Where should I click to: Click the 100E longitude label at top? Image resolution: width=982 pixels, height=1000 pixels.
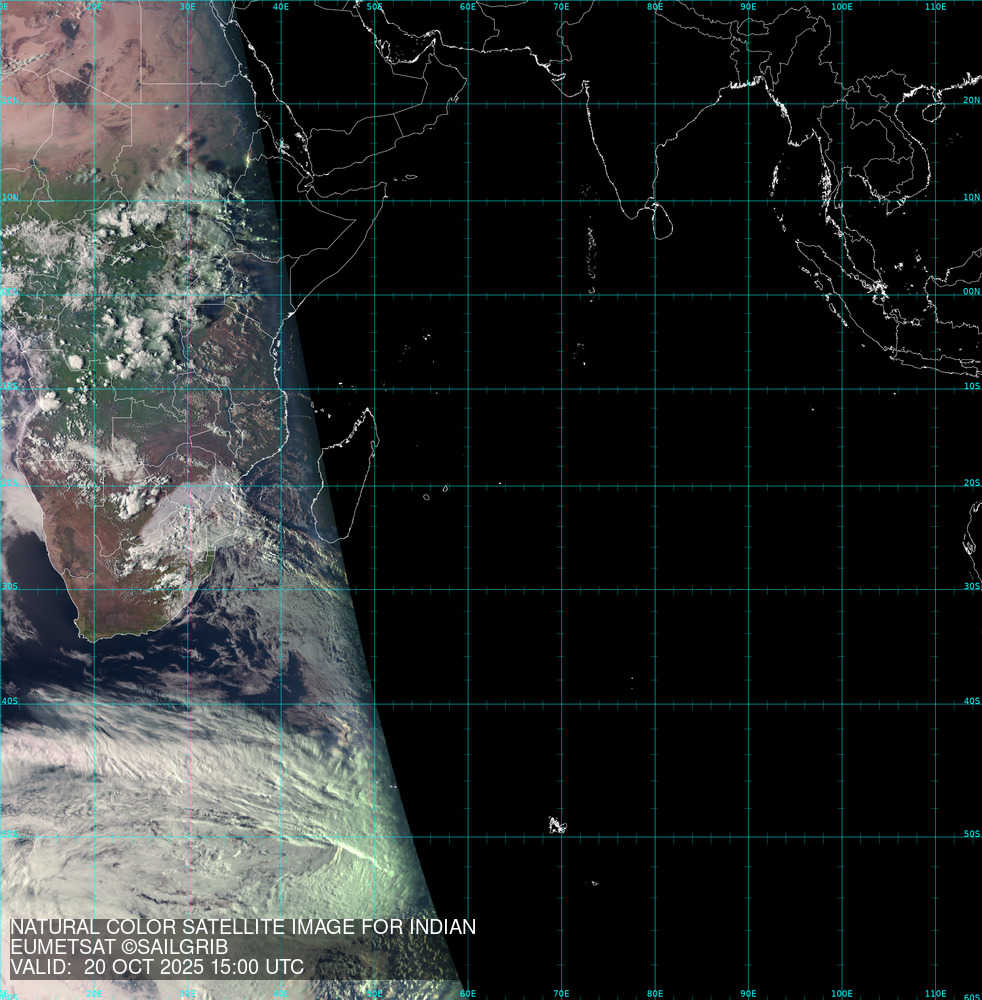[842, 6]
